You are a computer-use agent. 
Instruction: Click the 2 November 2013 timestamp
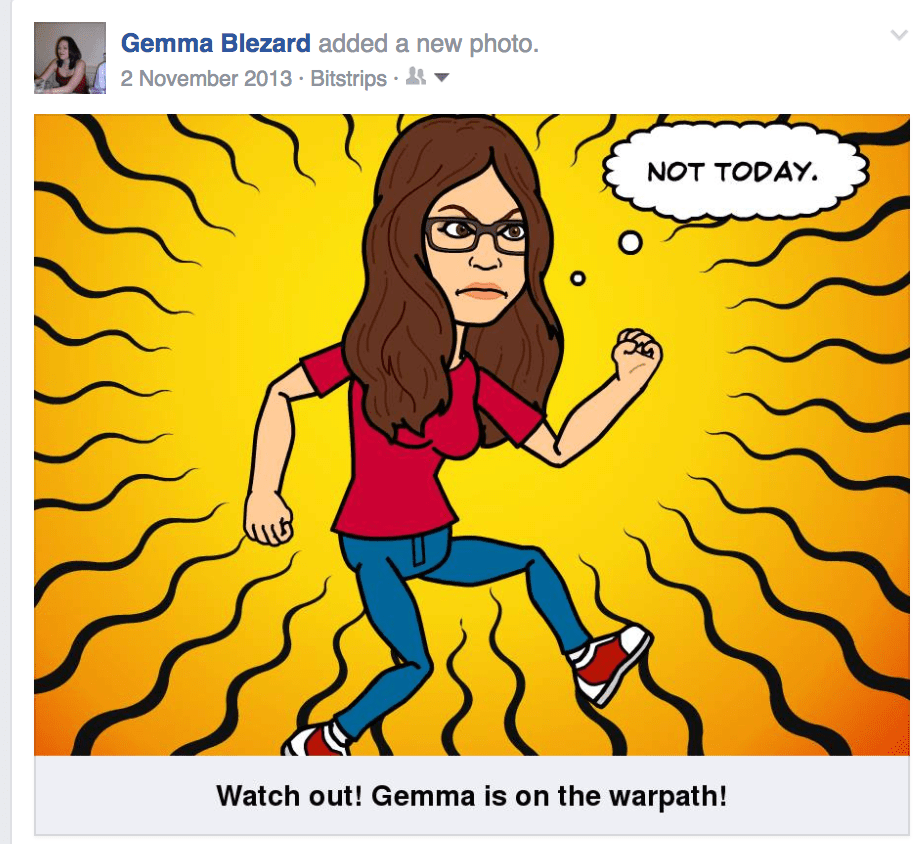coord(206,79)
